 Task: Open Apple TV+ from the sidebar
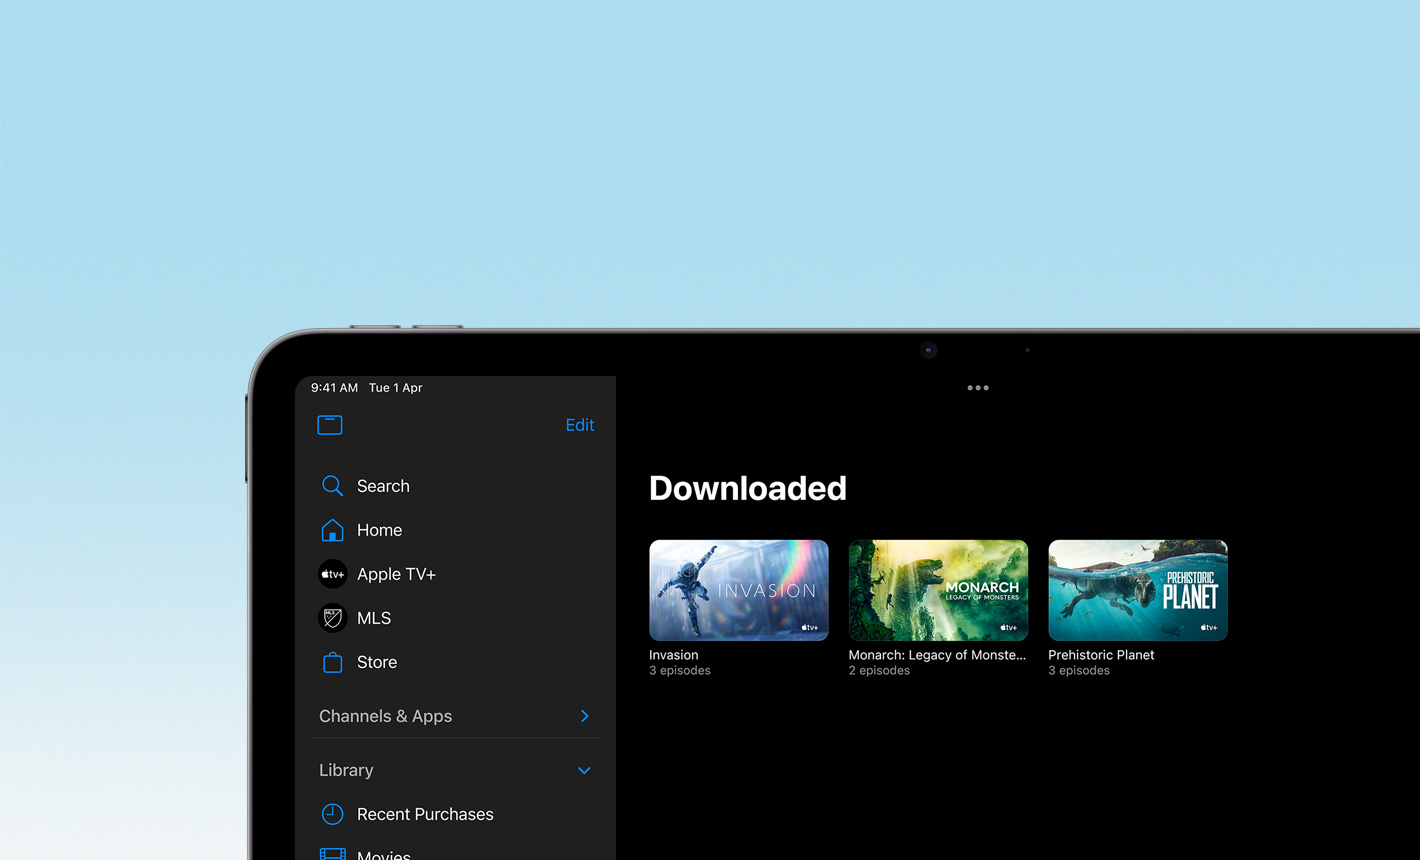click(x=396, y=574)
